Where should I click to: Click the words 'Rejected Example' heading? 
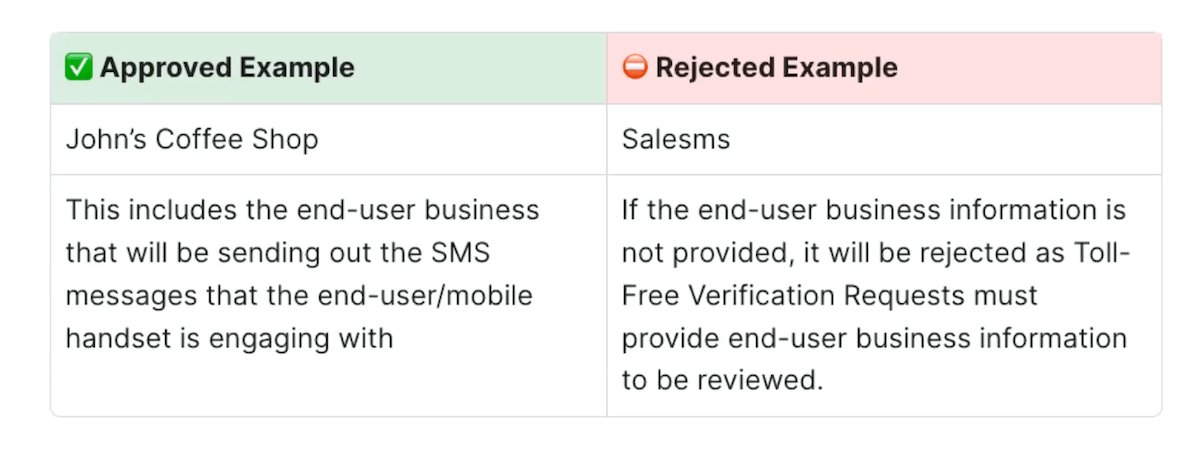click(x=777, y=68)
